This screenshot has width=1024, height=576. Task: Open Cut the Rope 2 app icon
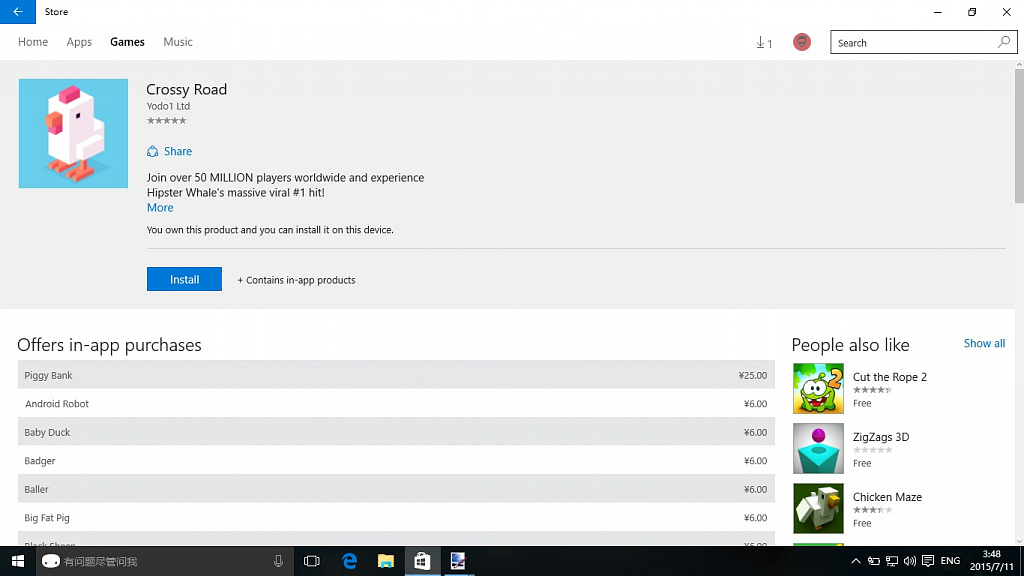[818, 389]
